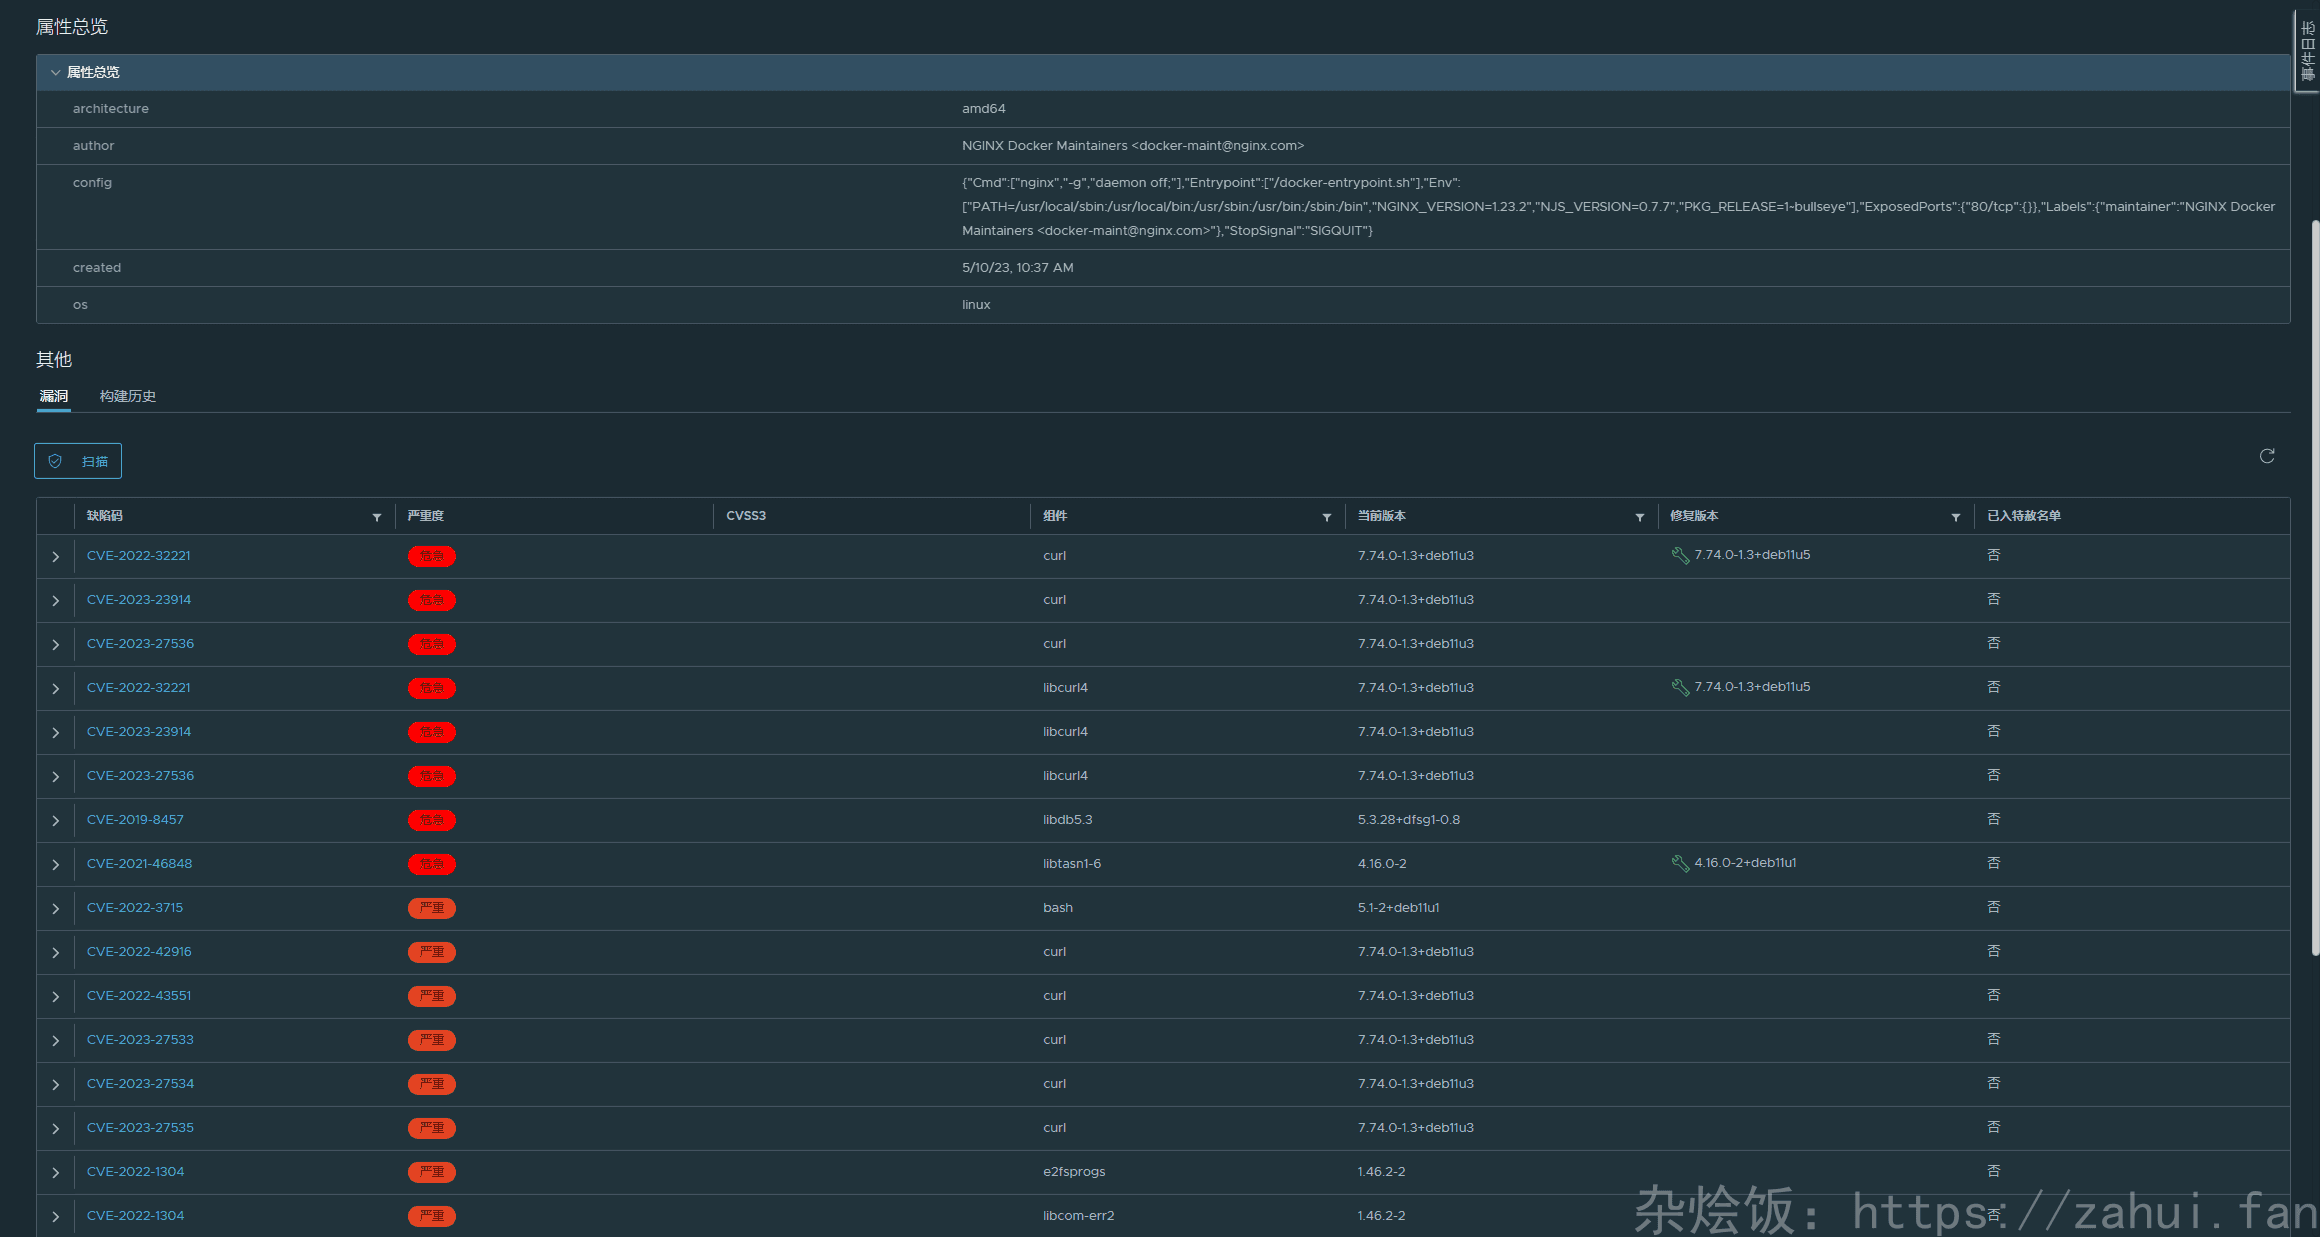Expand the CVE-2019-8457 row
2320x1237 pixels.
pos(56,820)
